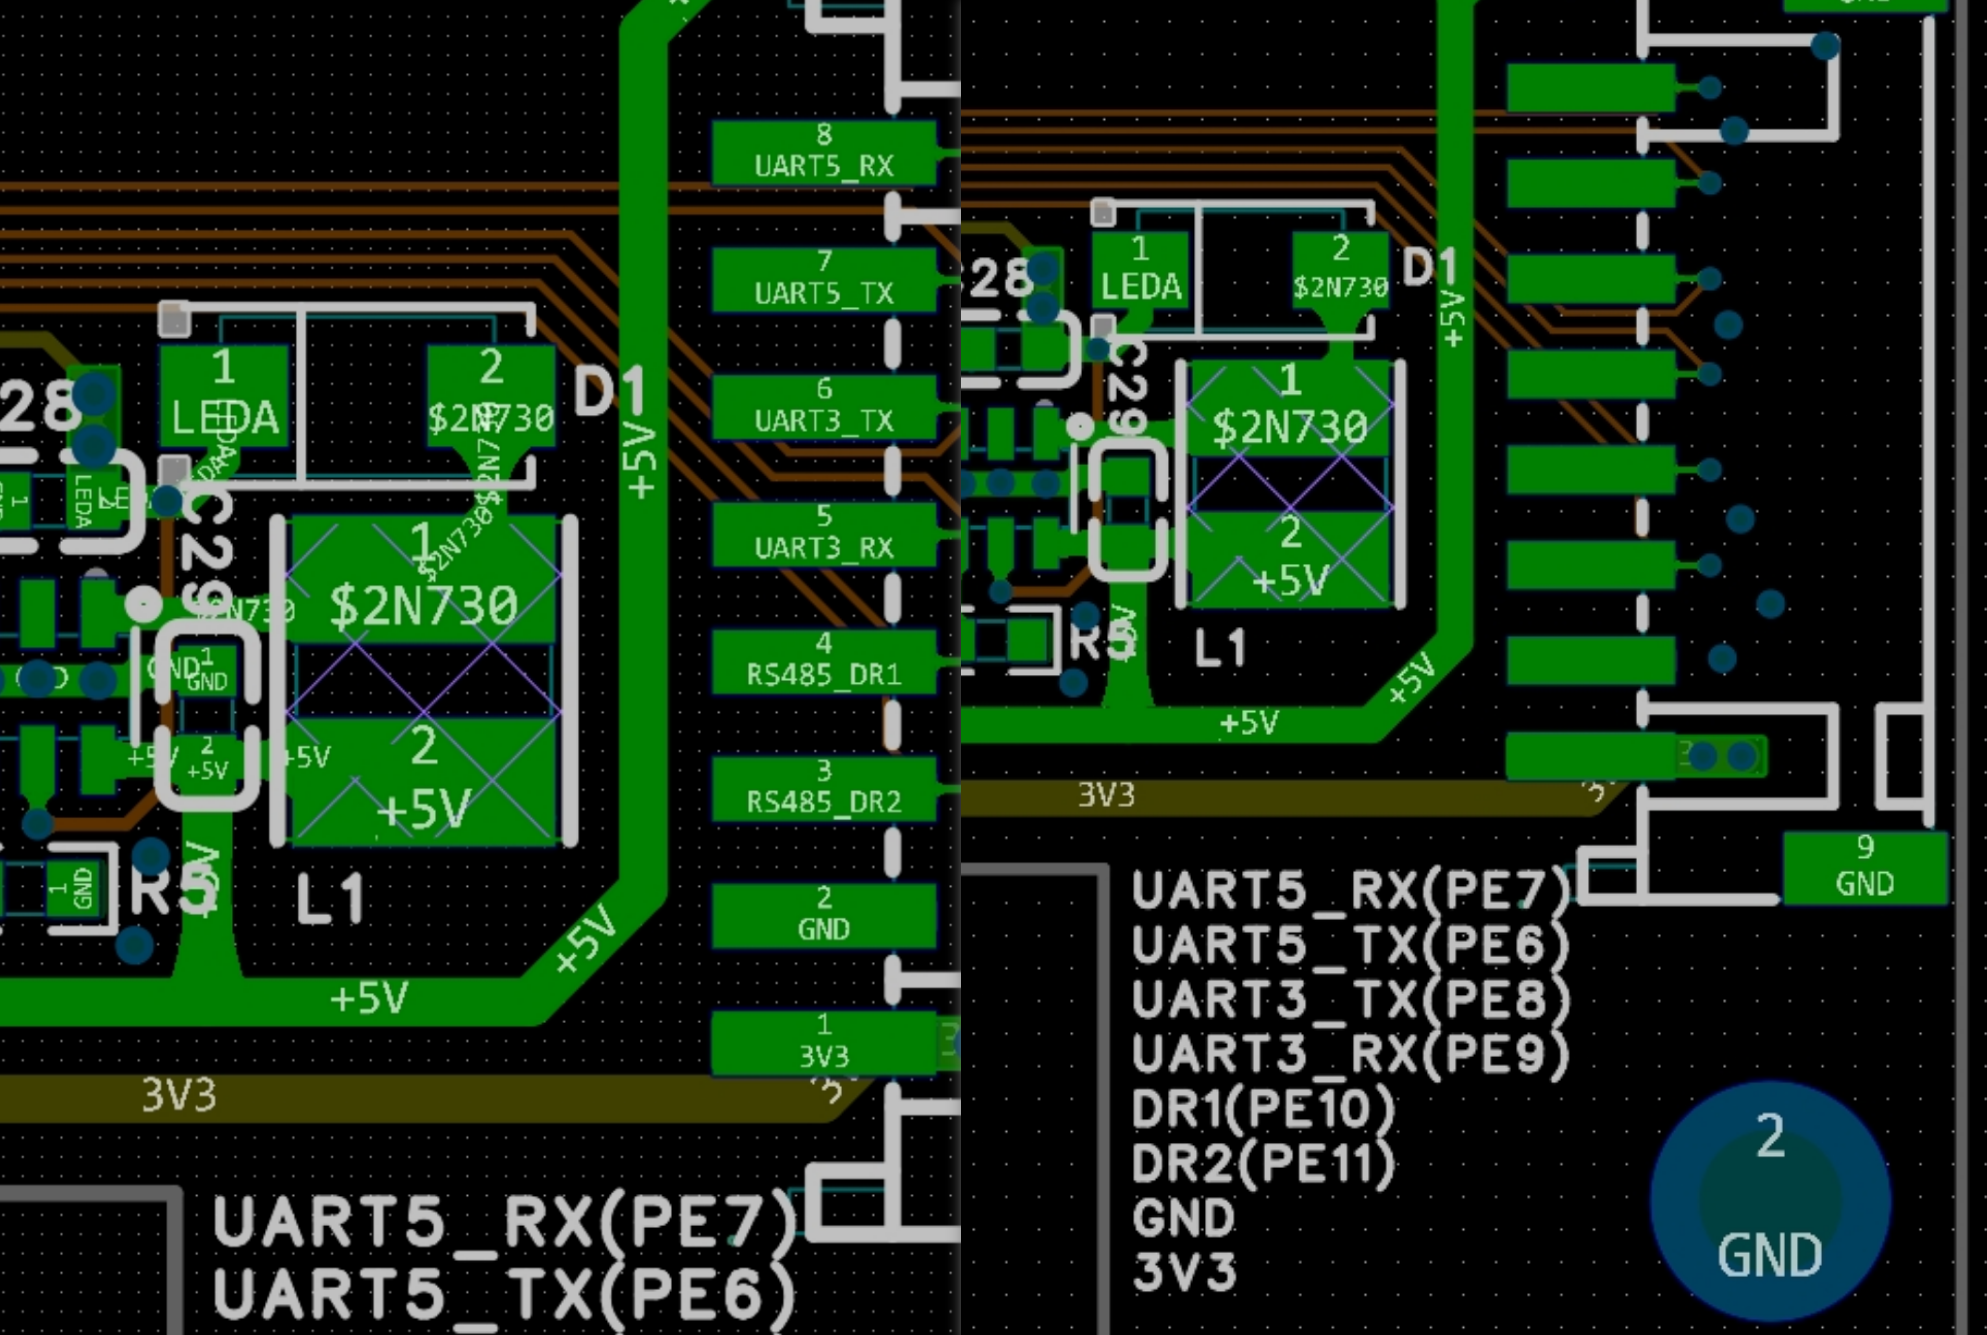
Task: Select connector pad 1 labeled 3V3
Action: [x=824, y=1042]
